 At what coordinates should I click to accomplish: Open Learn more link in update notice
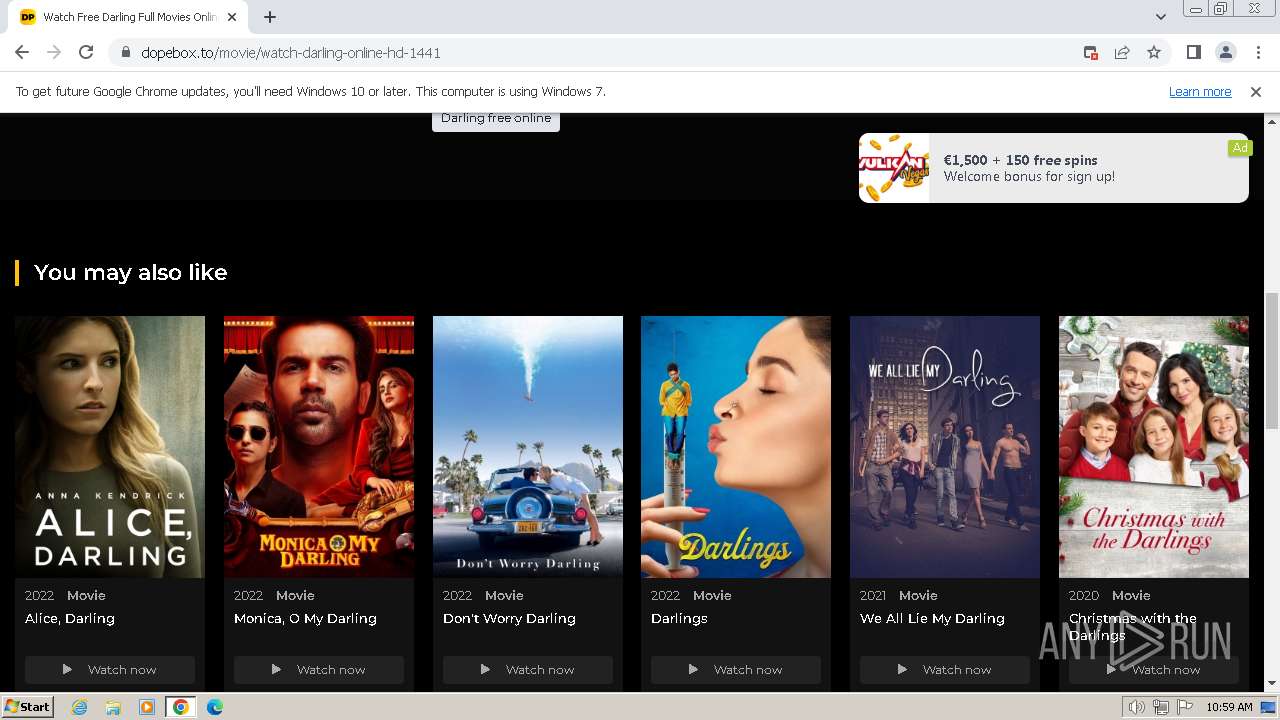pyautogui.click(x=1200, y=92)
